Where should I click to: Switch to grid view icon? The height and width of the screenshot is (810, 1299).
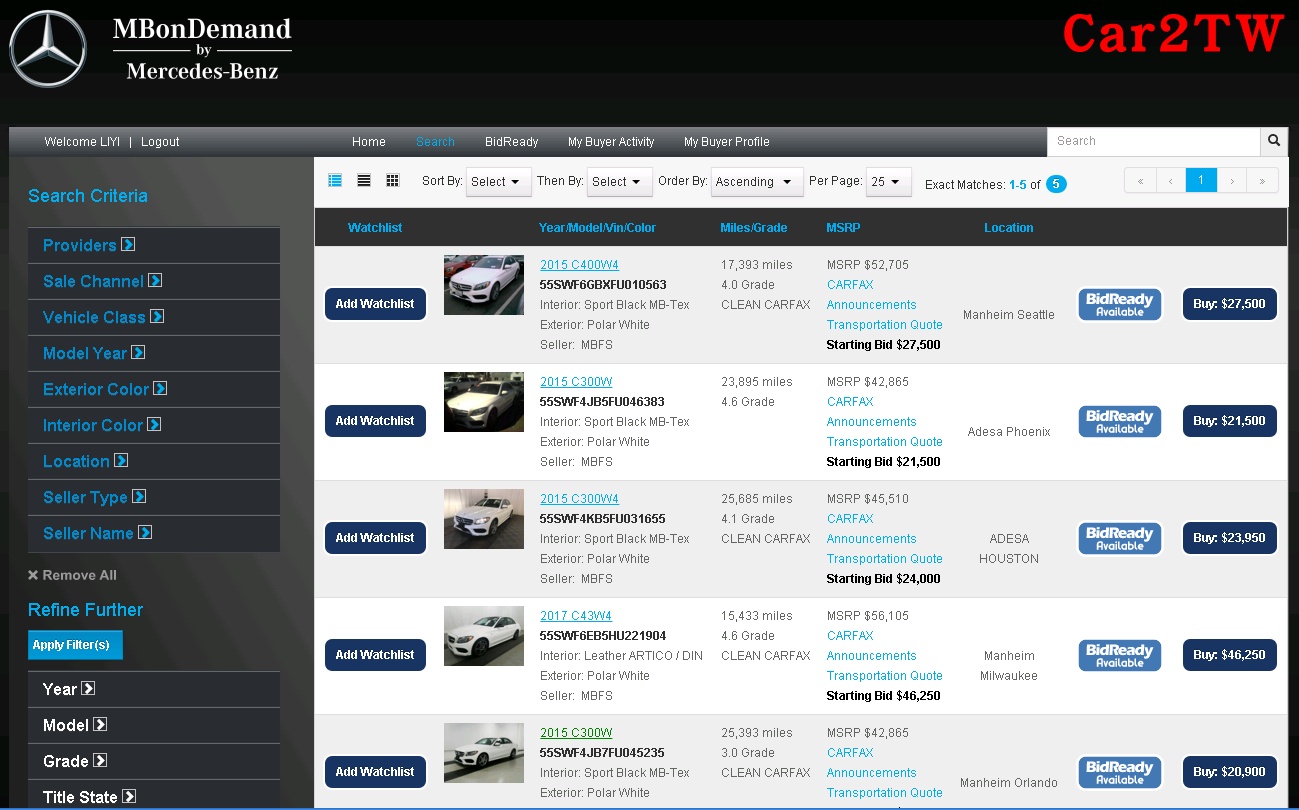coord(392,181)
